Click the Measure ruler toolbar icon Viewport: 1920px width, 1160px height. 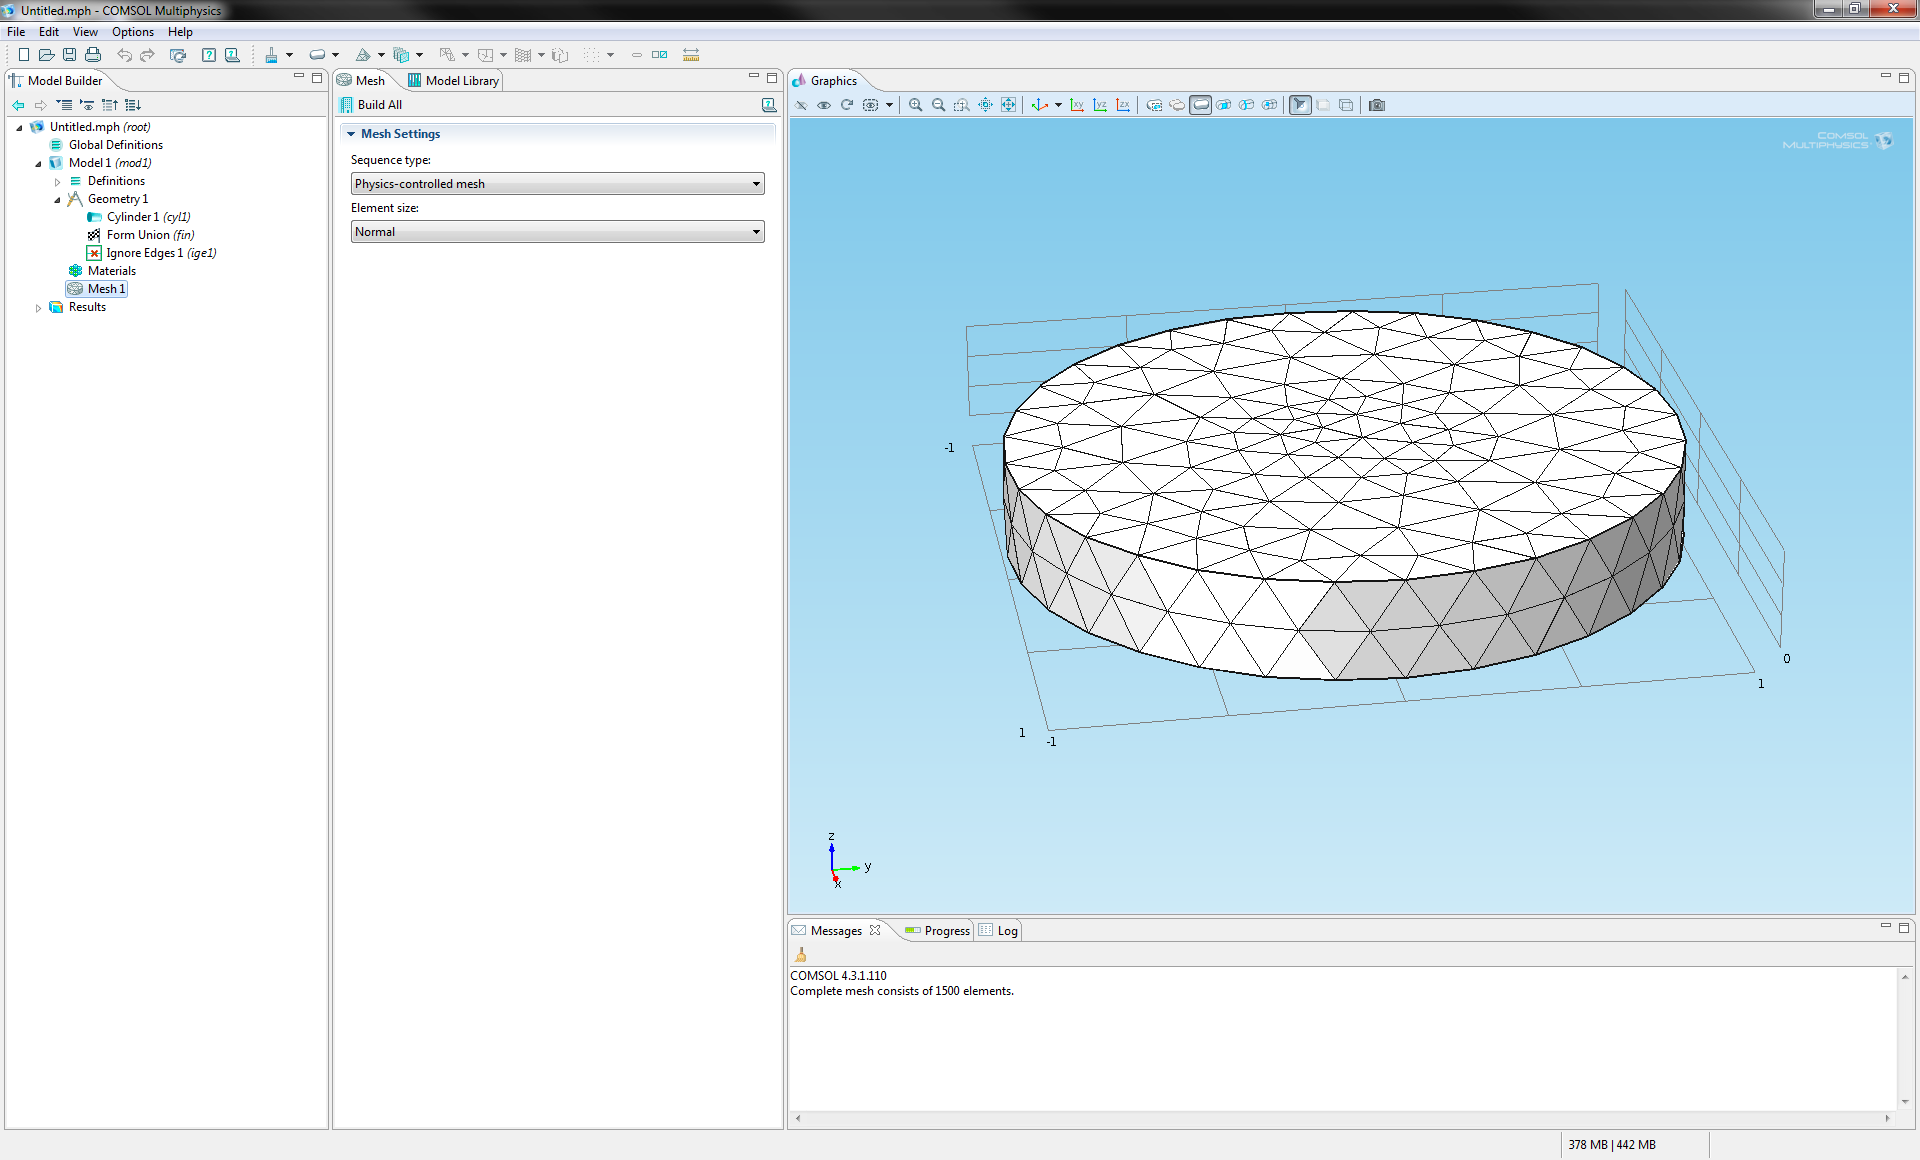point(691,55)
